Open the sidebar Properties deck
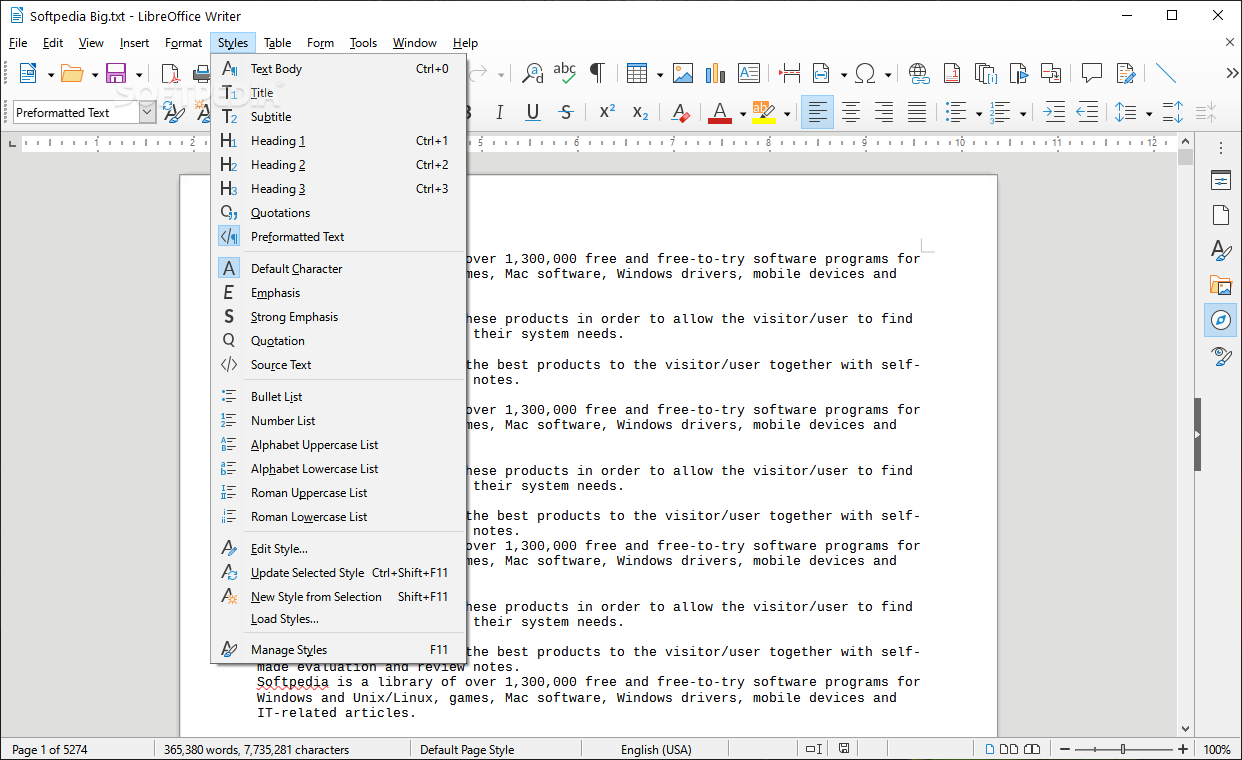 point(1221,181)
